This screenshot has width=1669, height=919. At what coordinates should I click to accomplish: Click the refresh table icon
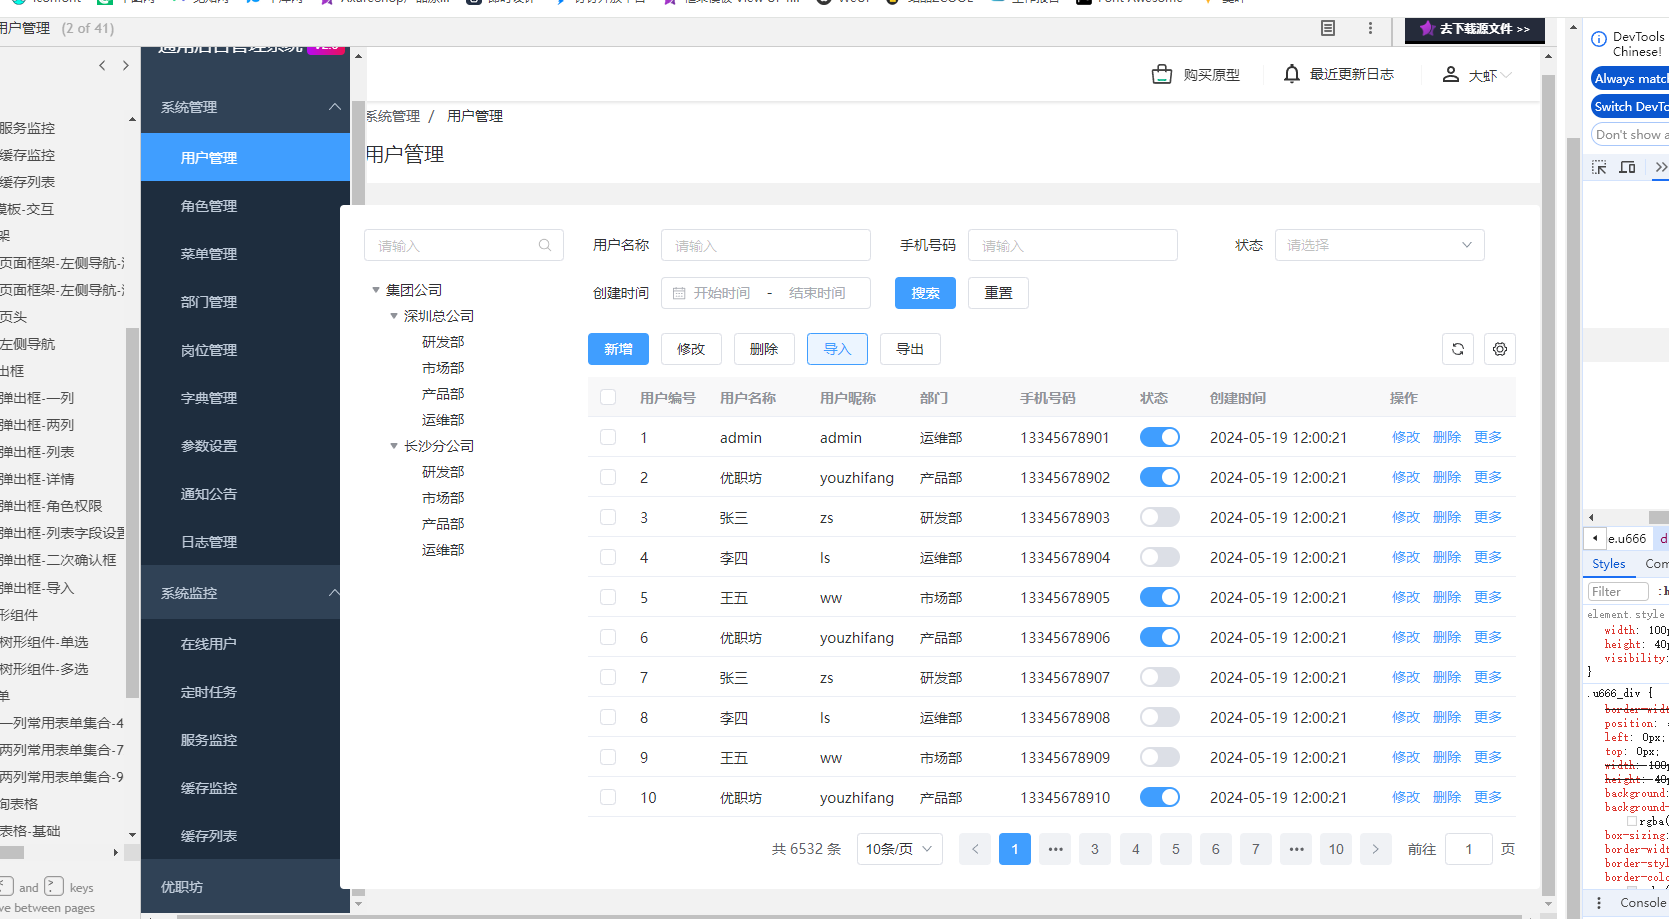coord(1458,349)
